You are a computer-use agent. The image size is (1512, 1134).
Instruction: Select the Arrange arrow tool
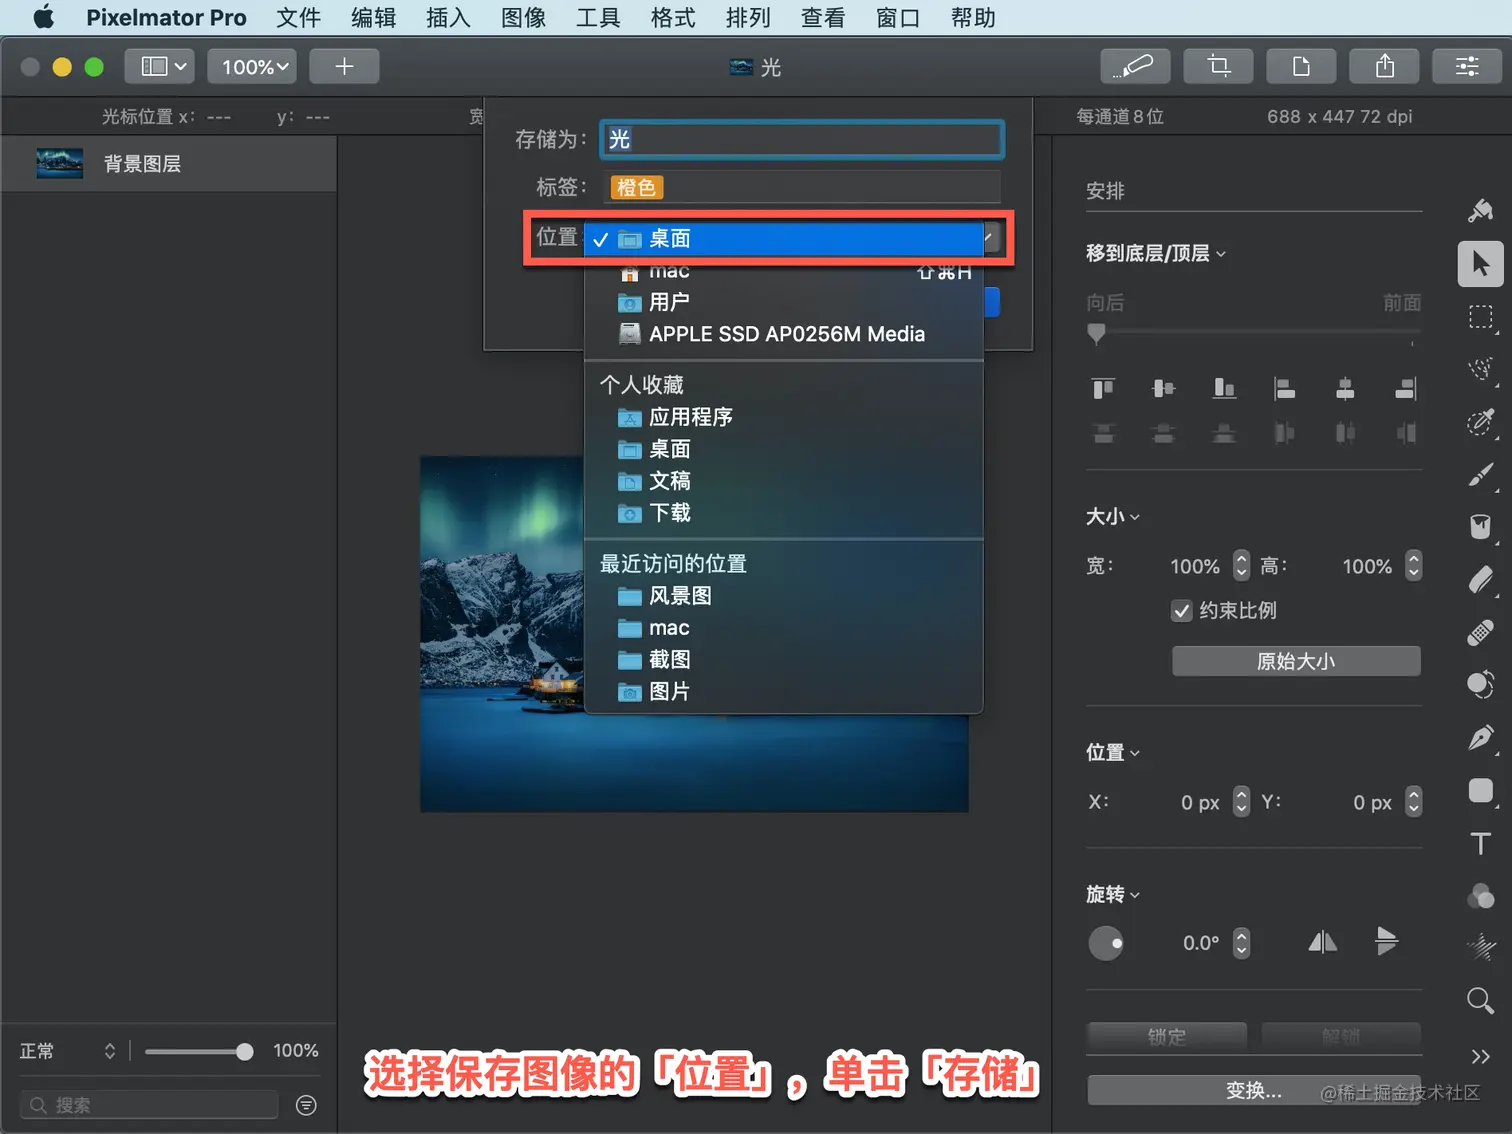tap(1481, 264)
